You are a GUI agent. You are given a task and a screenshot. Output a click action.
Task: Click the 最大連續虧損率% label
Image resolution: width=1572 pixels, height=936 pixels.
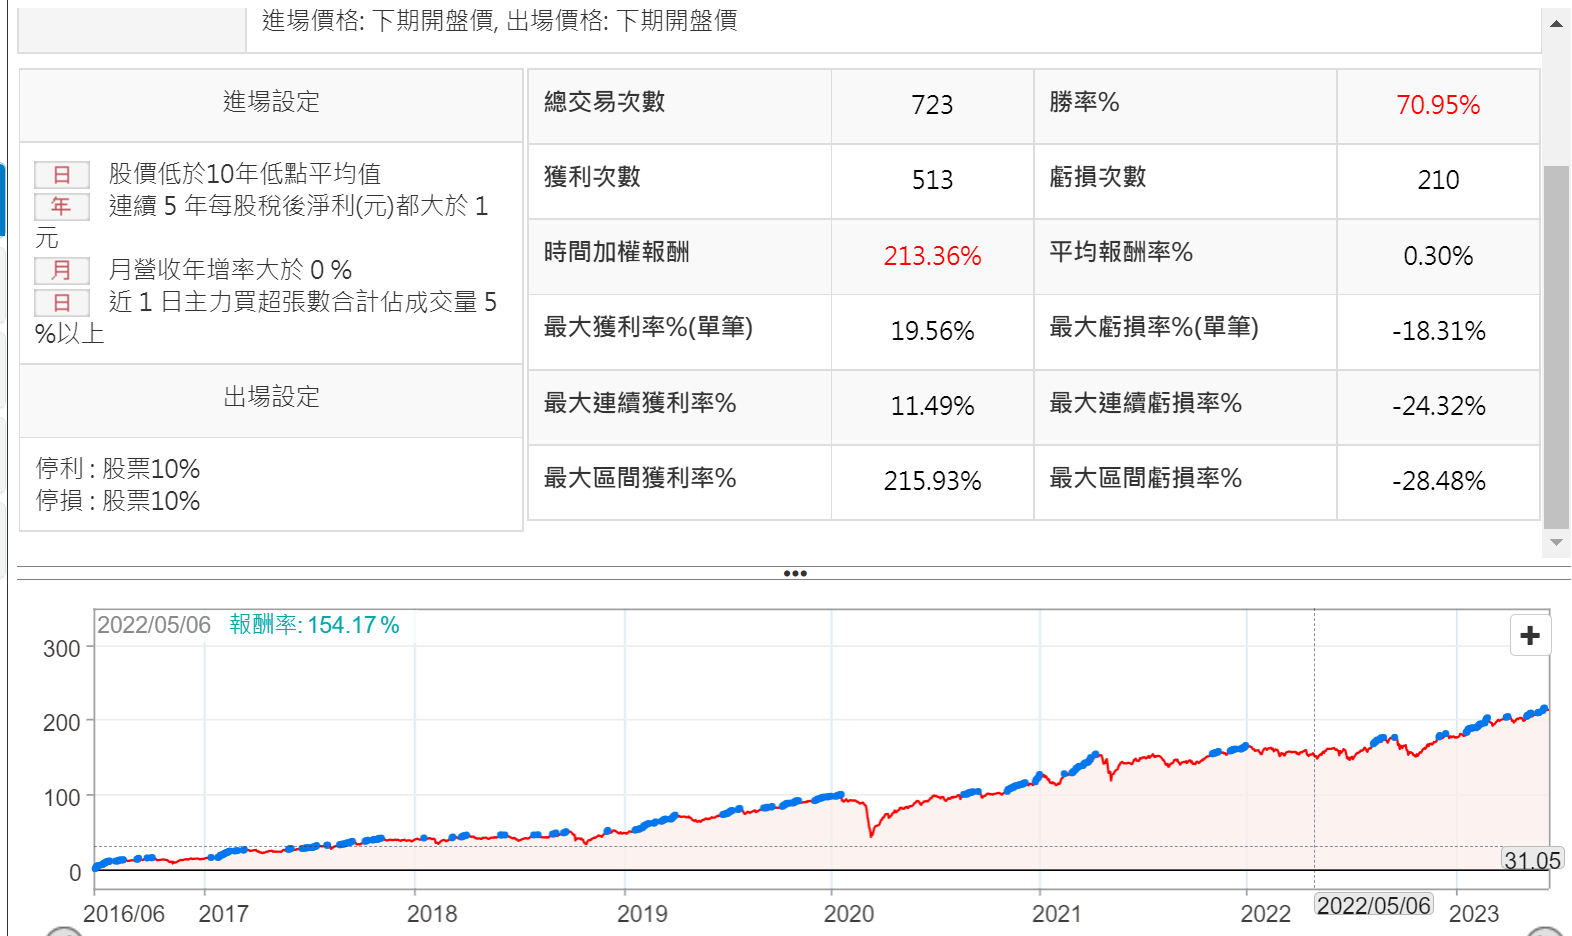coord(1146,403)
